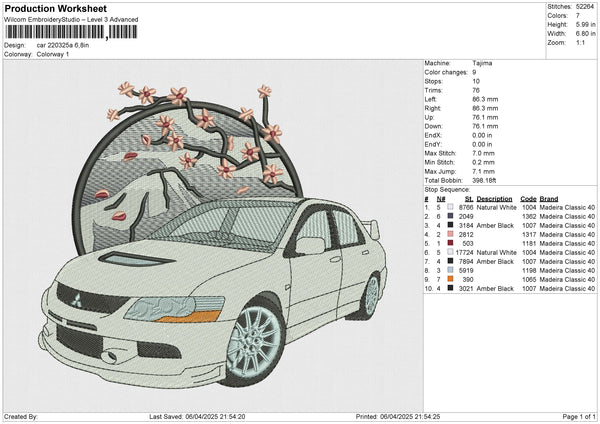This screenshot has height=424, width=600.
Task: Click thread code '1181' in stop 5
Action: tap(529, 243)
